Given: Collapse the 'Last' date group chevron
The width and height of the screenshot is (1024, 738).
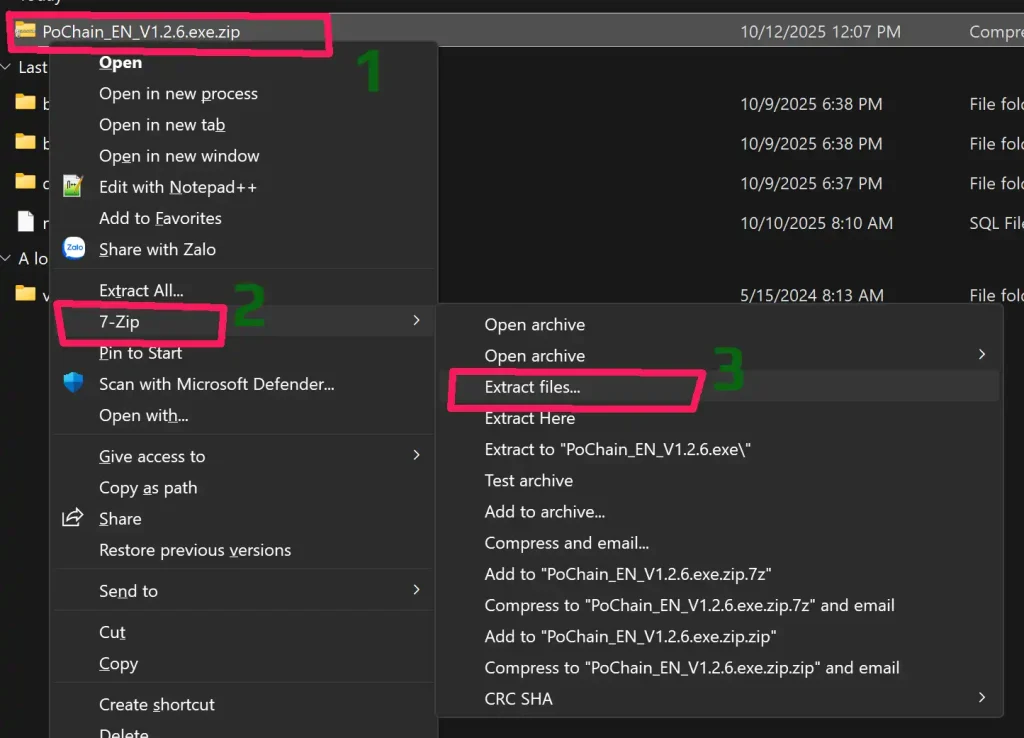Looking at the screenshot, I should [7, 67].
